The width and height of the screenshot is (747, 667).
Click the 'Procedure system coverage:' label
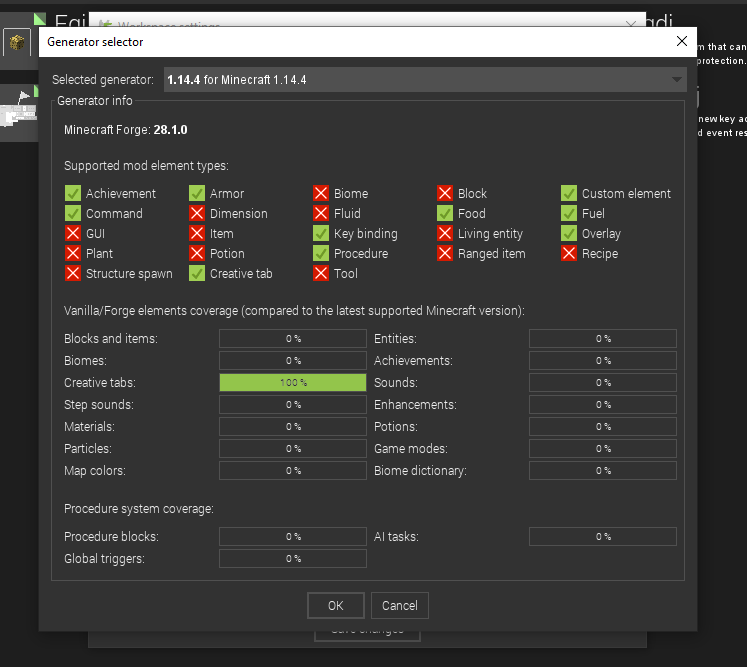pos(139,509)
